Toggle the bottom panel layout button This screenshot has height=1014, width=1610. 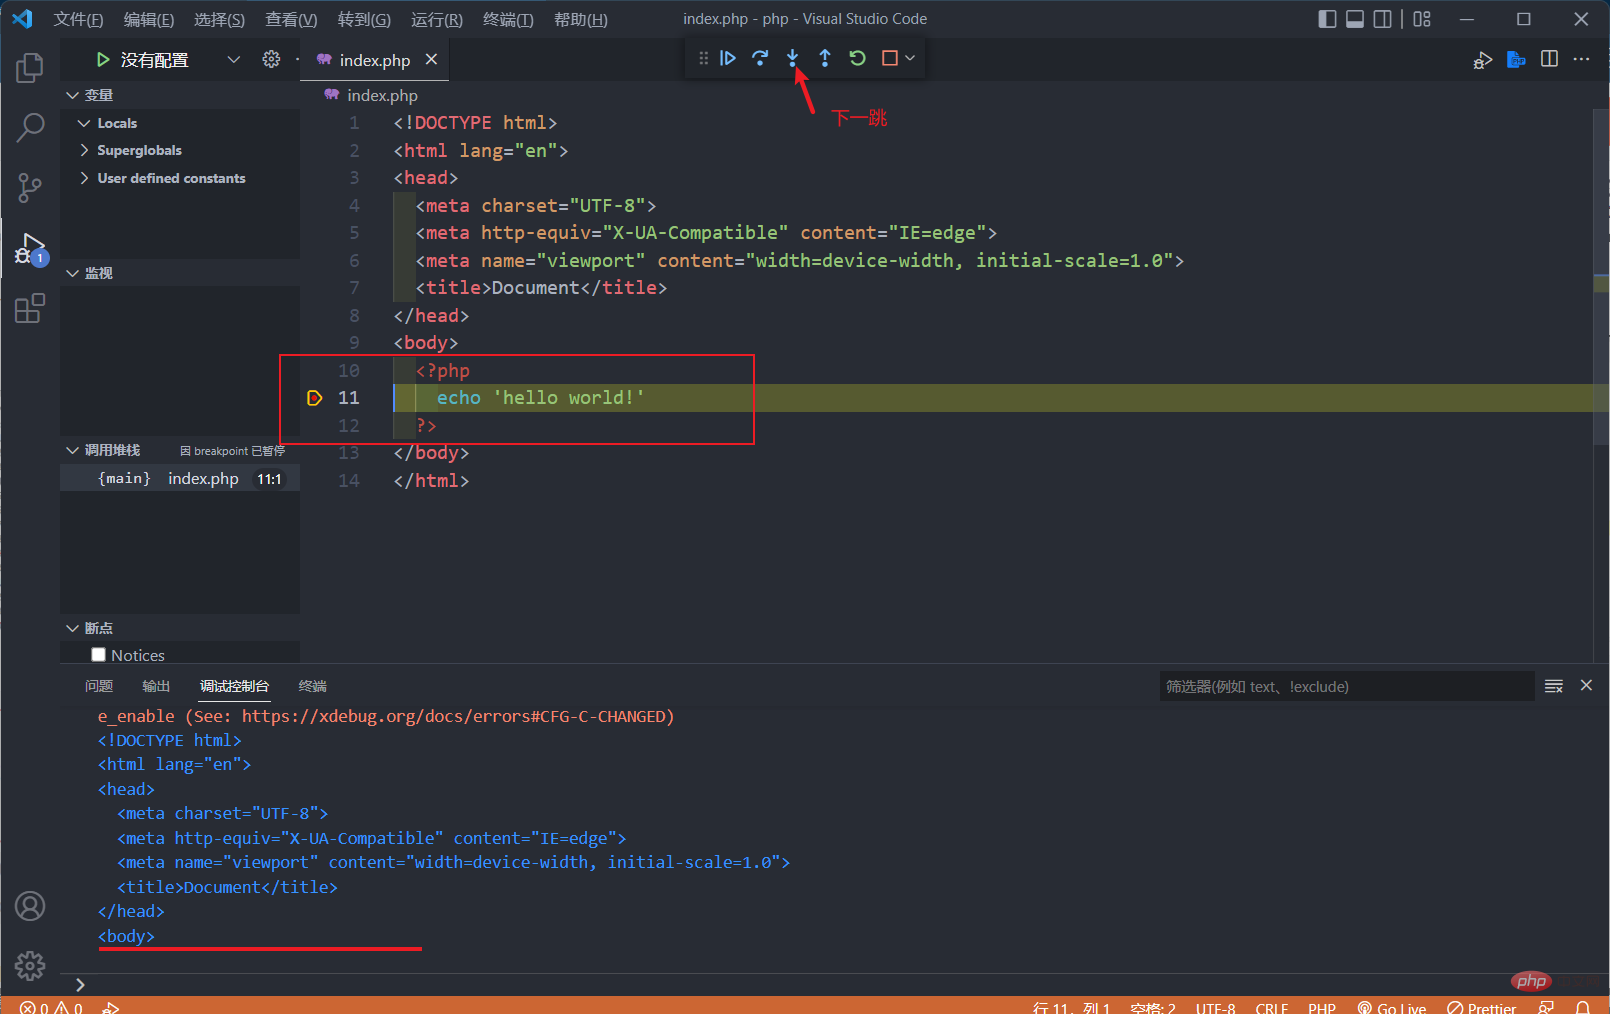1355,19
